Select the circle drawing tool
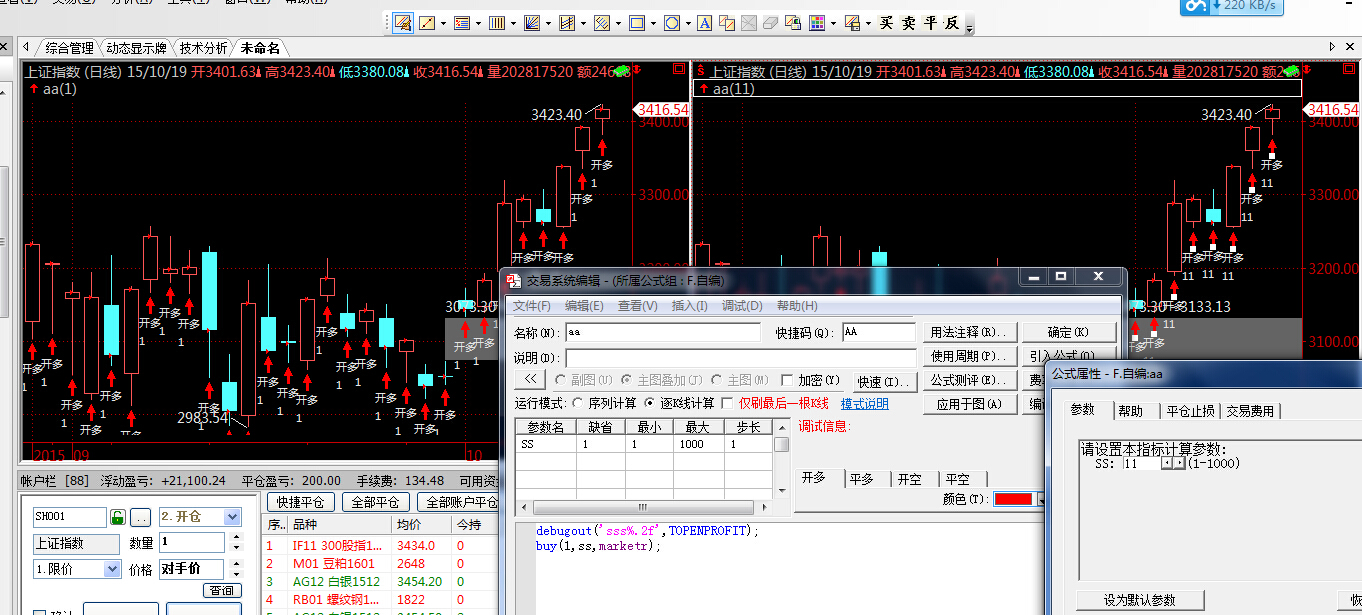The height and width of the screenshot is (615, 1362). [672, 22]
